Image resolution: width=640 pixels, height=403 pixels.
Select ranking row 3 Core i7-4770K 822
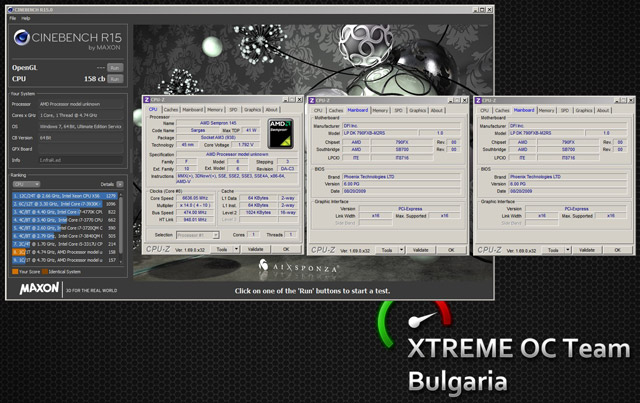tap(65, 212)
